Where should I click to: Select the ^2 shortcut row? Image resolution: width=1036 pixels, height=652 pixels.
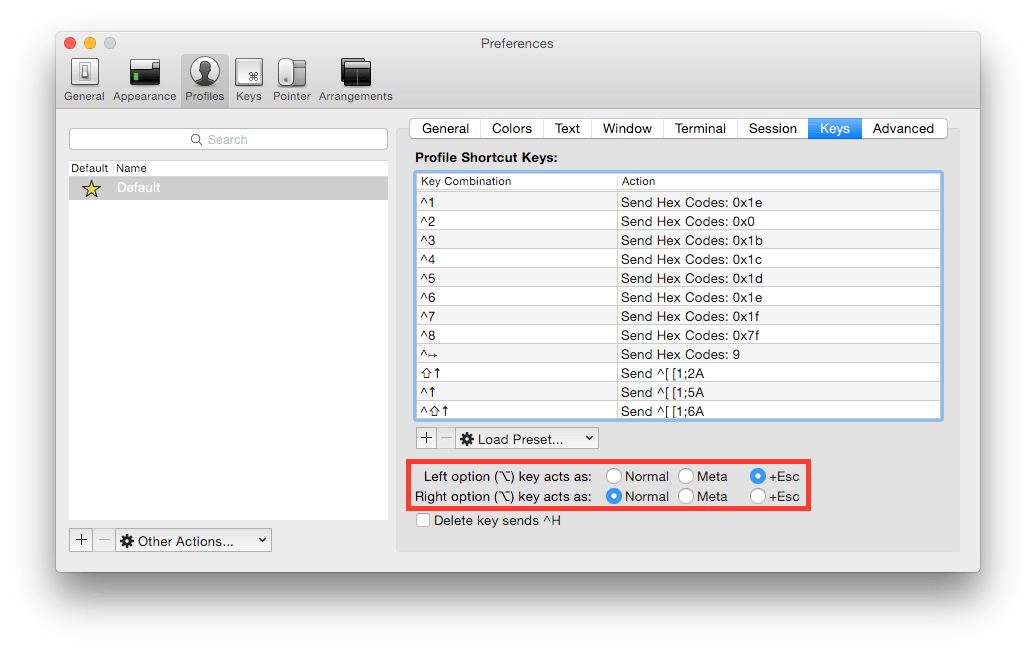coord(679,221)
